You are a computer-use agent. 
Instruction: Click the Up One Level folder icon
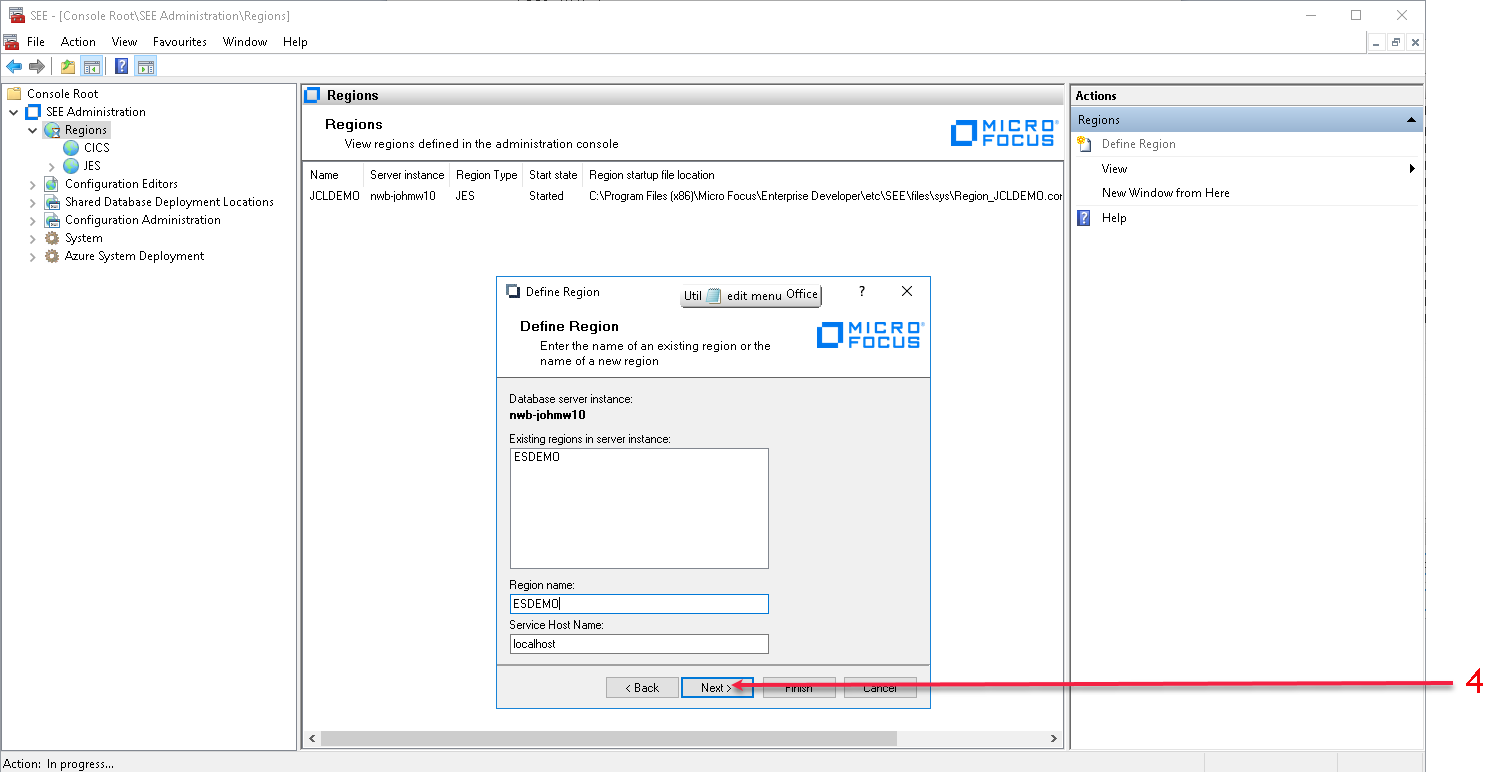point(67,67)
